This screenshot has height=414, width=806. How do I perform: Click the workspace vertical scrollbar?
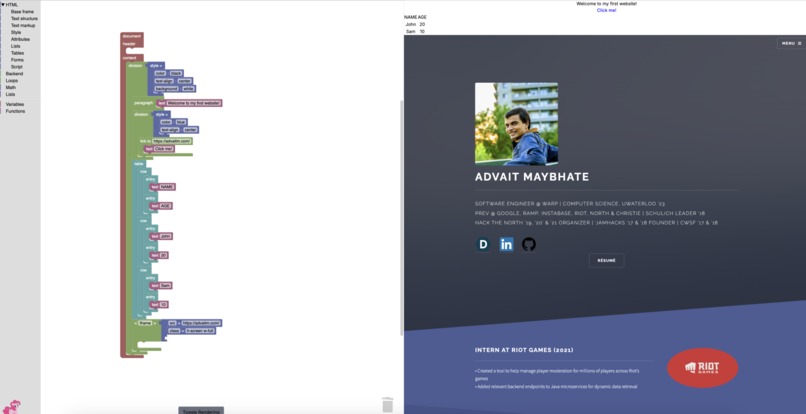click(401, 216)
